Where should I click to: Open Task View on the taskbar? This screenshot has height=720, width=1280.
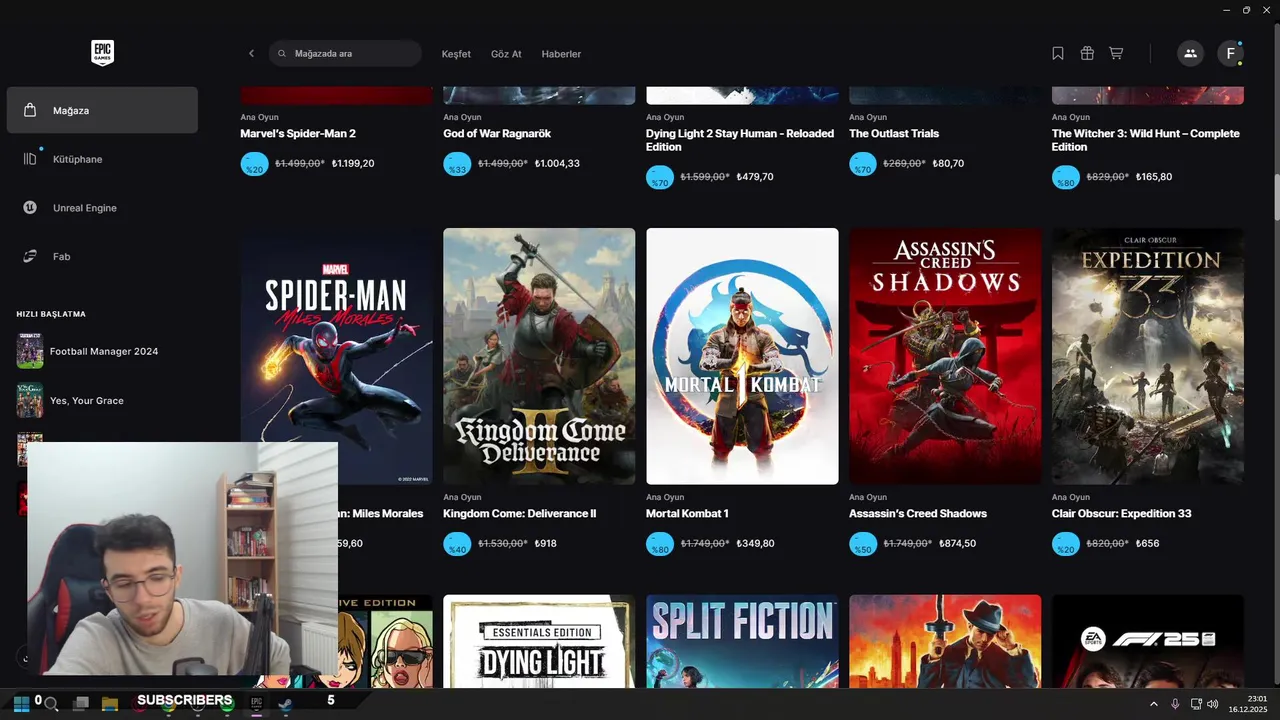[x=81, y=703]
